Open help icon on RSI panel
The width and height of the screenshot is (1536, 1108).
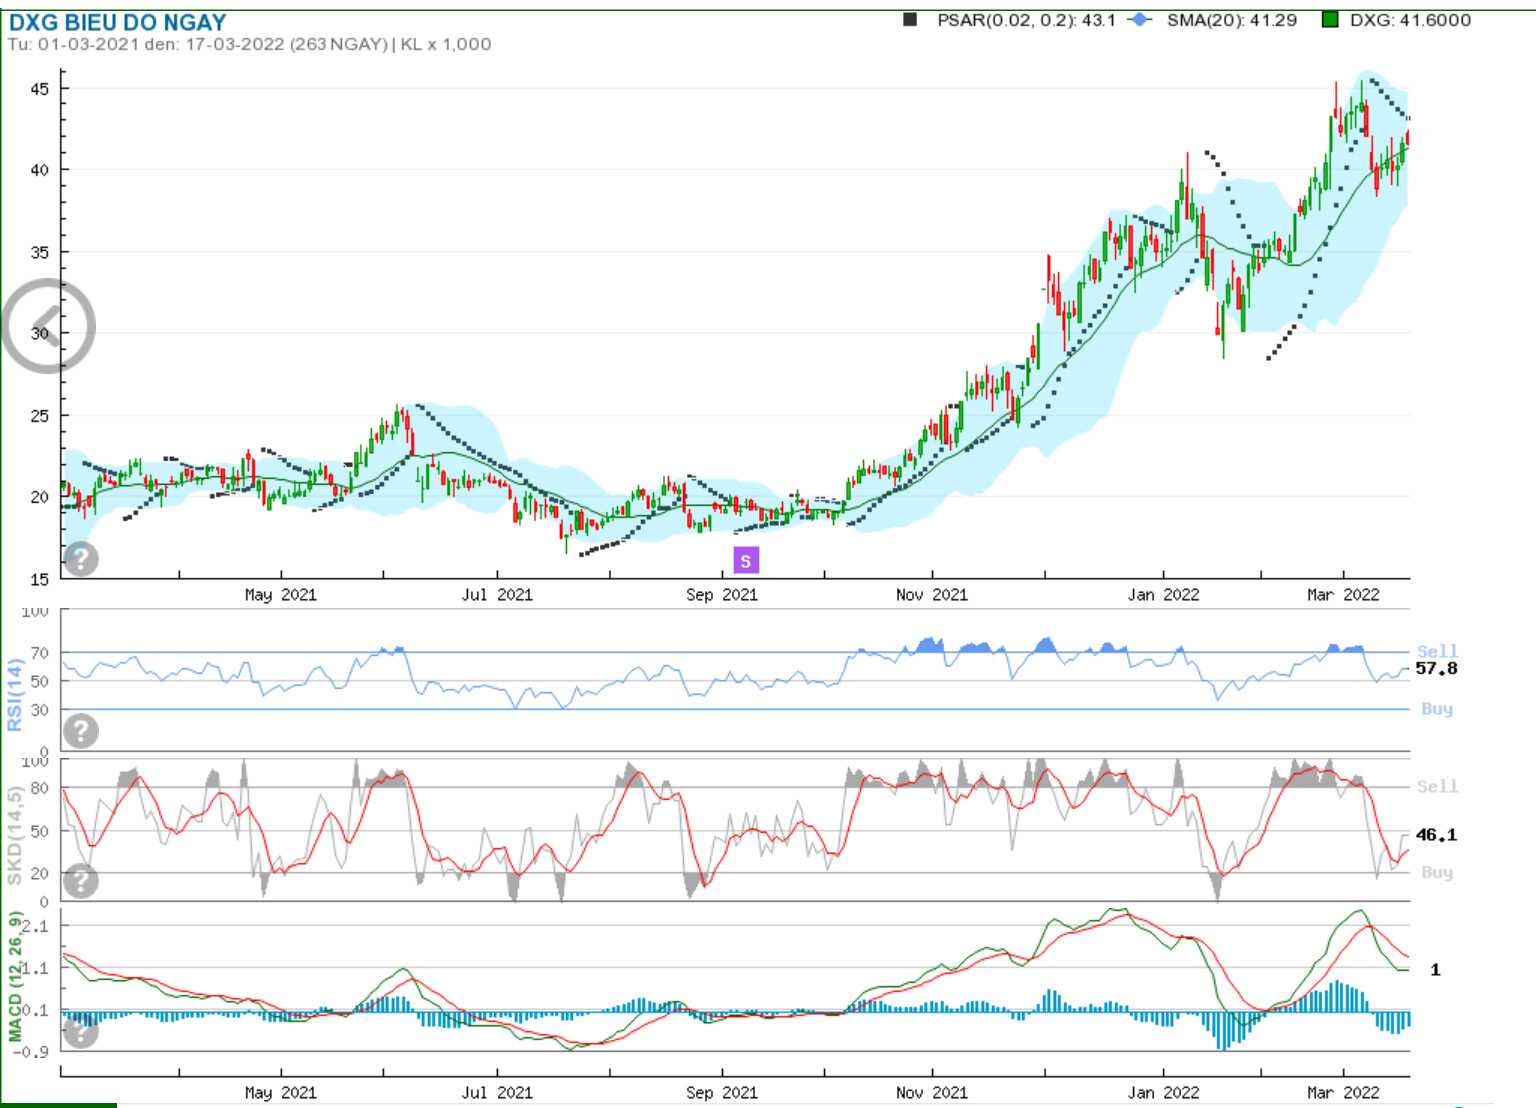pyautogui.click(x=81, y=731)
